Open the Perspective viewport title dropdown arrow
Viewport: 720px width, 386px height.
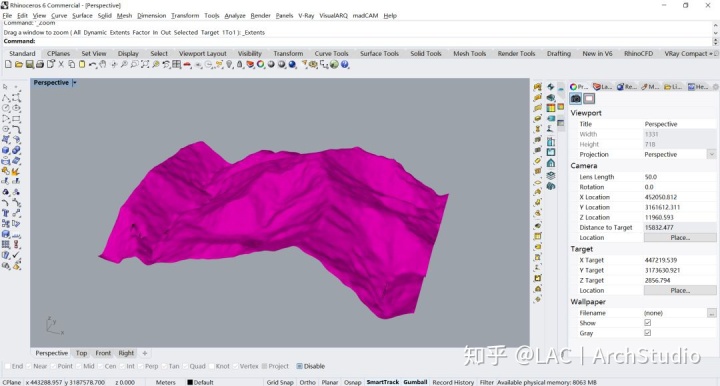tap(74, 83)
